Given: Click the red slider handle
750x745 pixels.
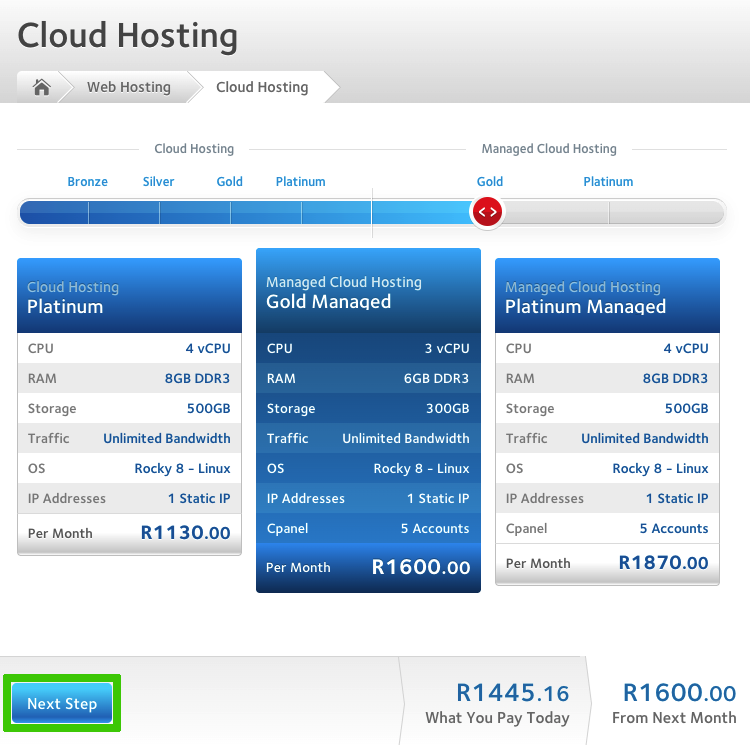Looking at the screenshot, I should tap(487, 212).
